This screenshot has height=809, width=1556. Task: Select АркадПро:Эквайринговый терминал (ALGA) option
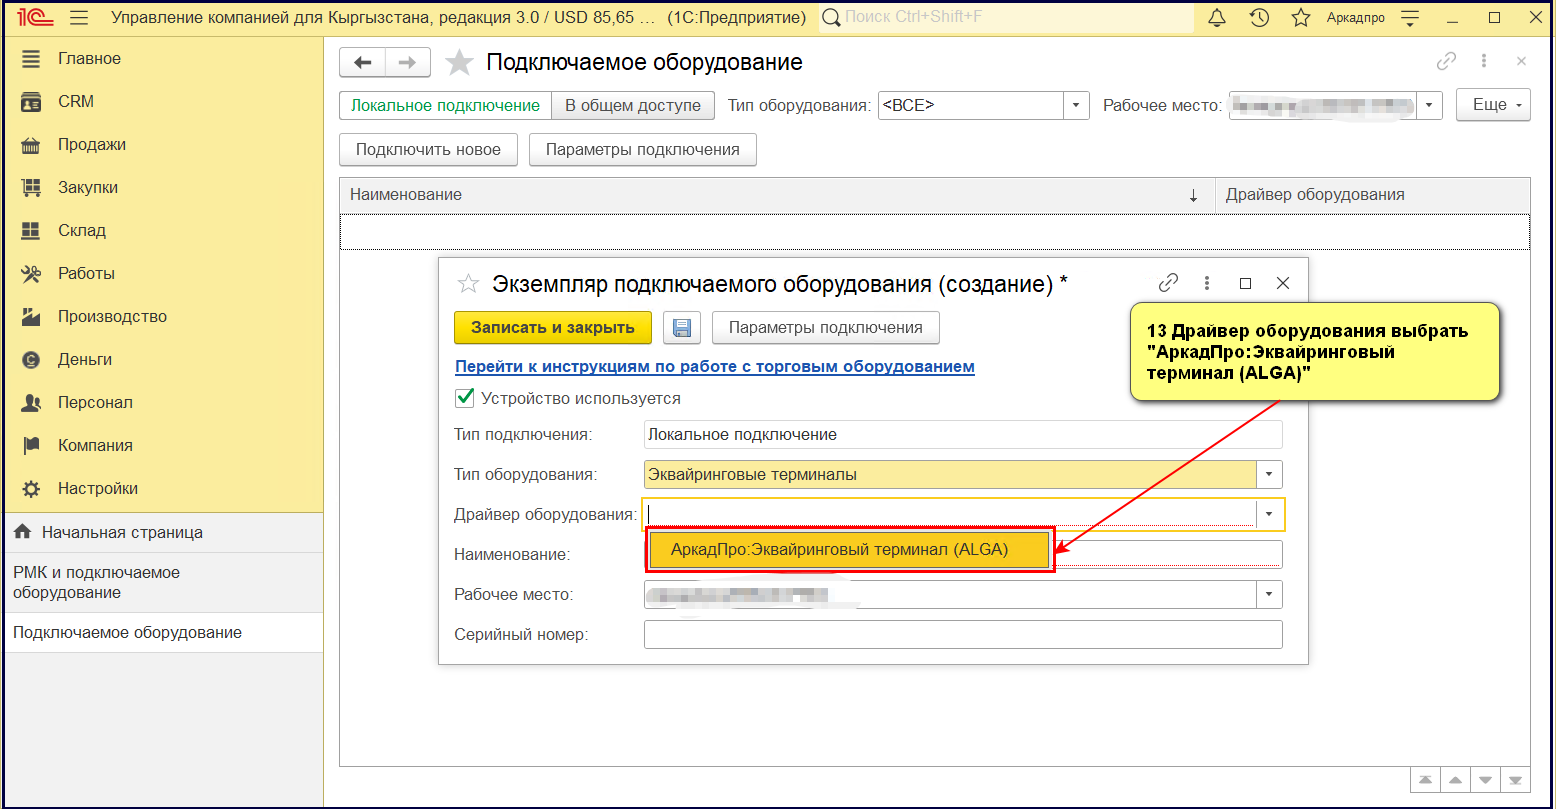click(x=849, y=549)
